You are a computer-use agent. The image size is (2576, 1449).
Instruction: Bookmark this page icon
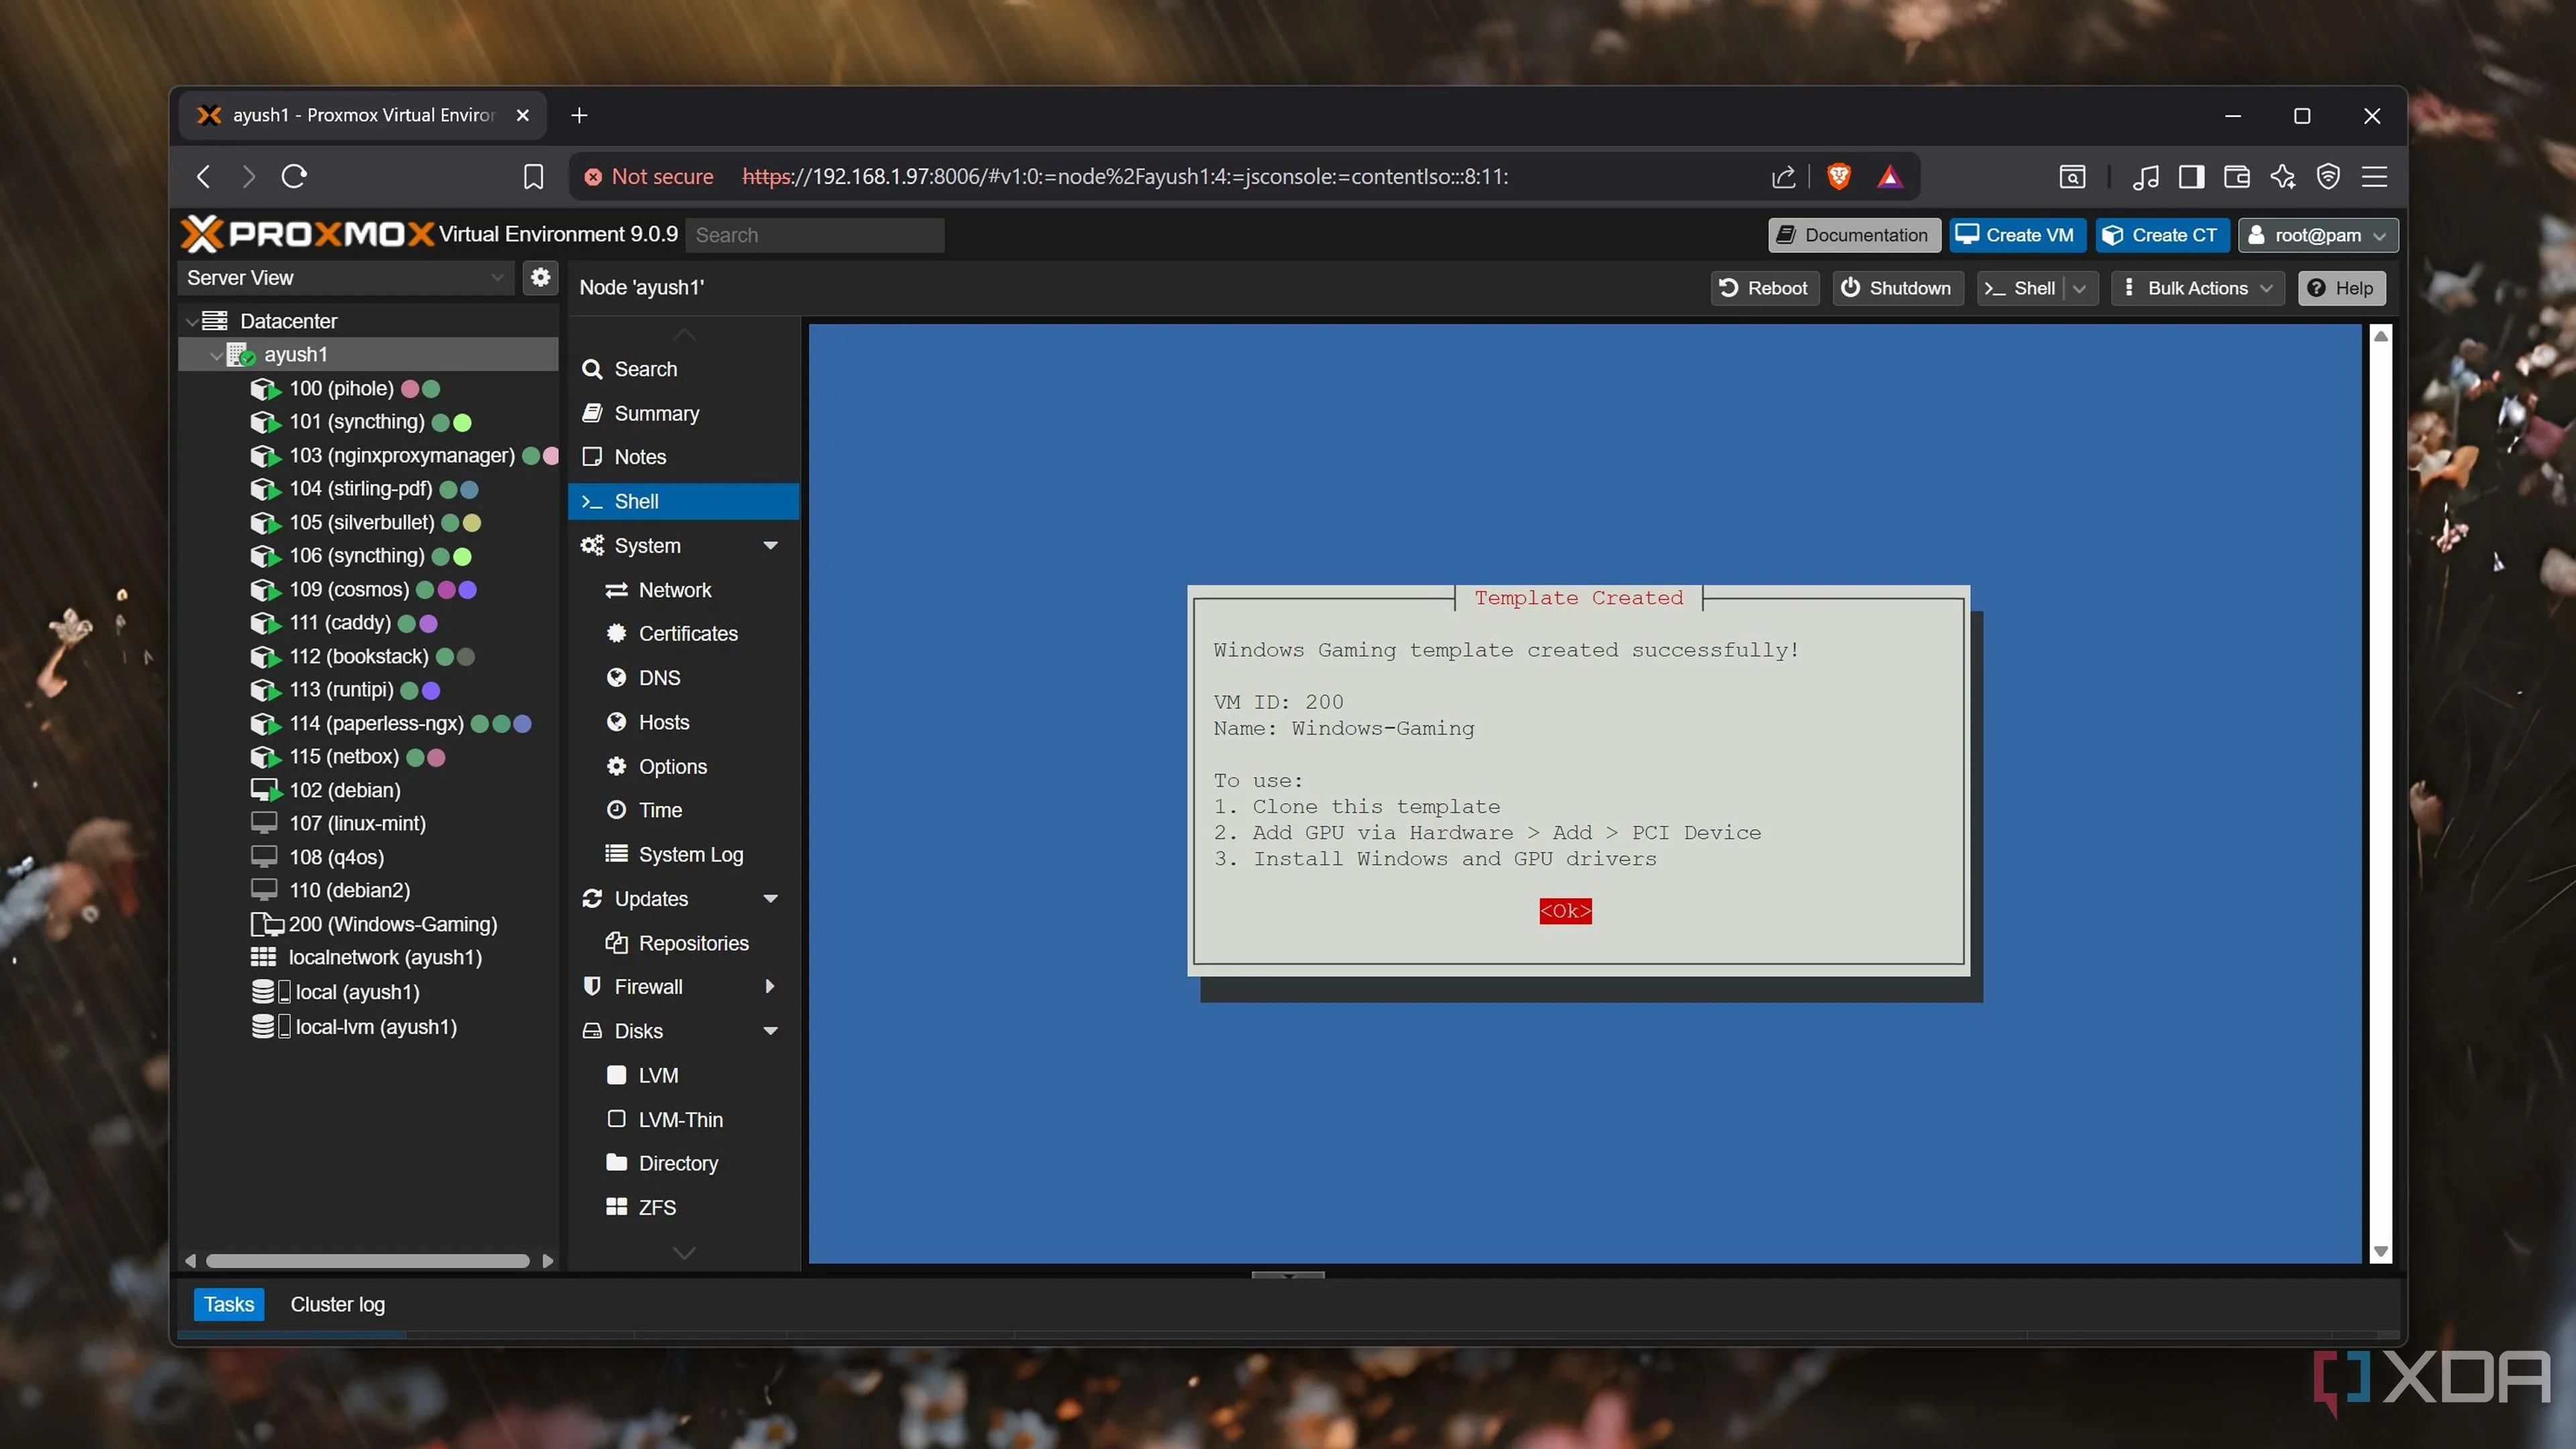(x=533, y=177)
